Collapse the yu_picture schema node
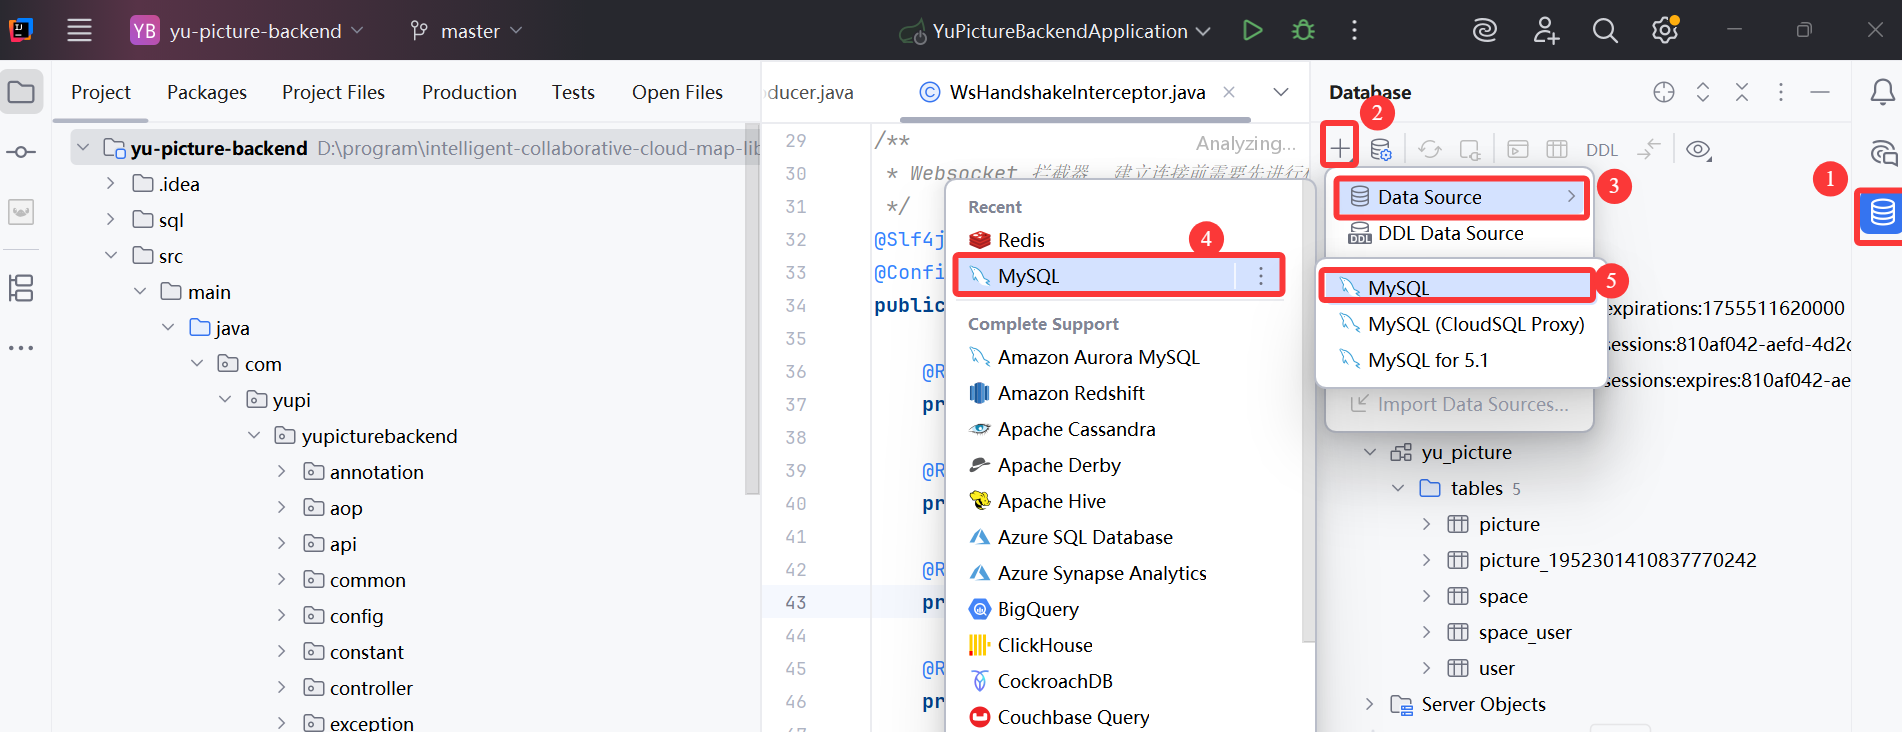This screenshot has height=732, width=1902. coord(1370,452)
